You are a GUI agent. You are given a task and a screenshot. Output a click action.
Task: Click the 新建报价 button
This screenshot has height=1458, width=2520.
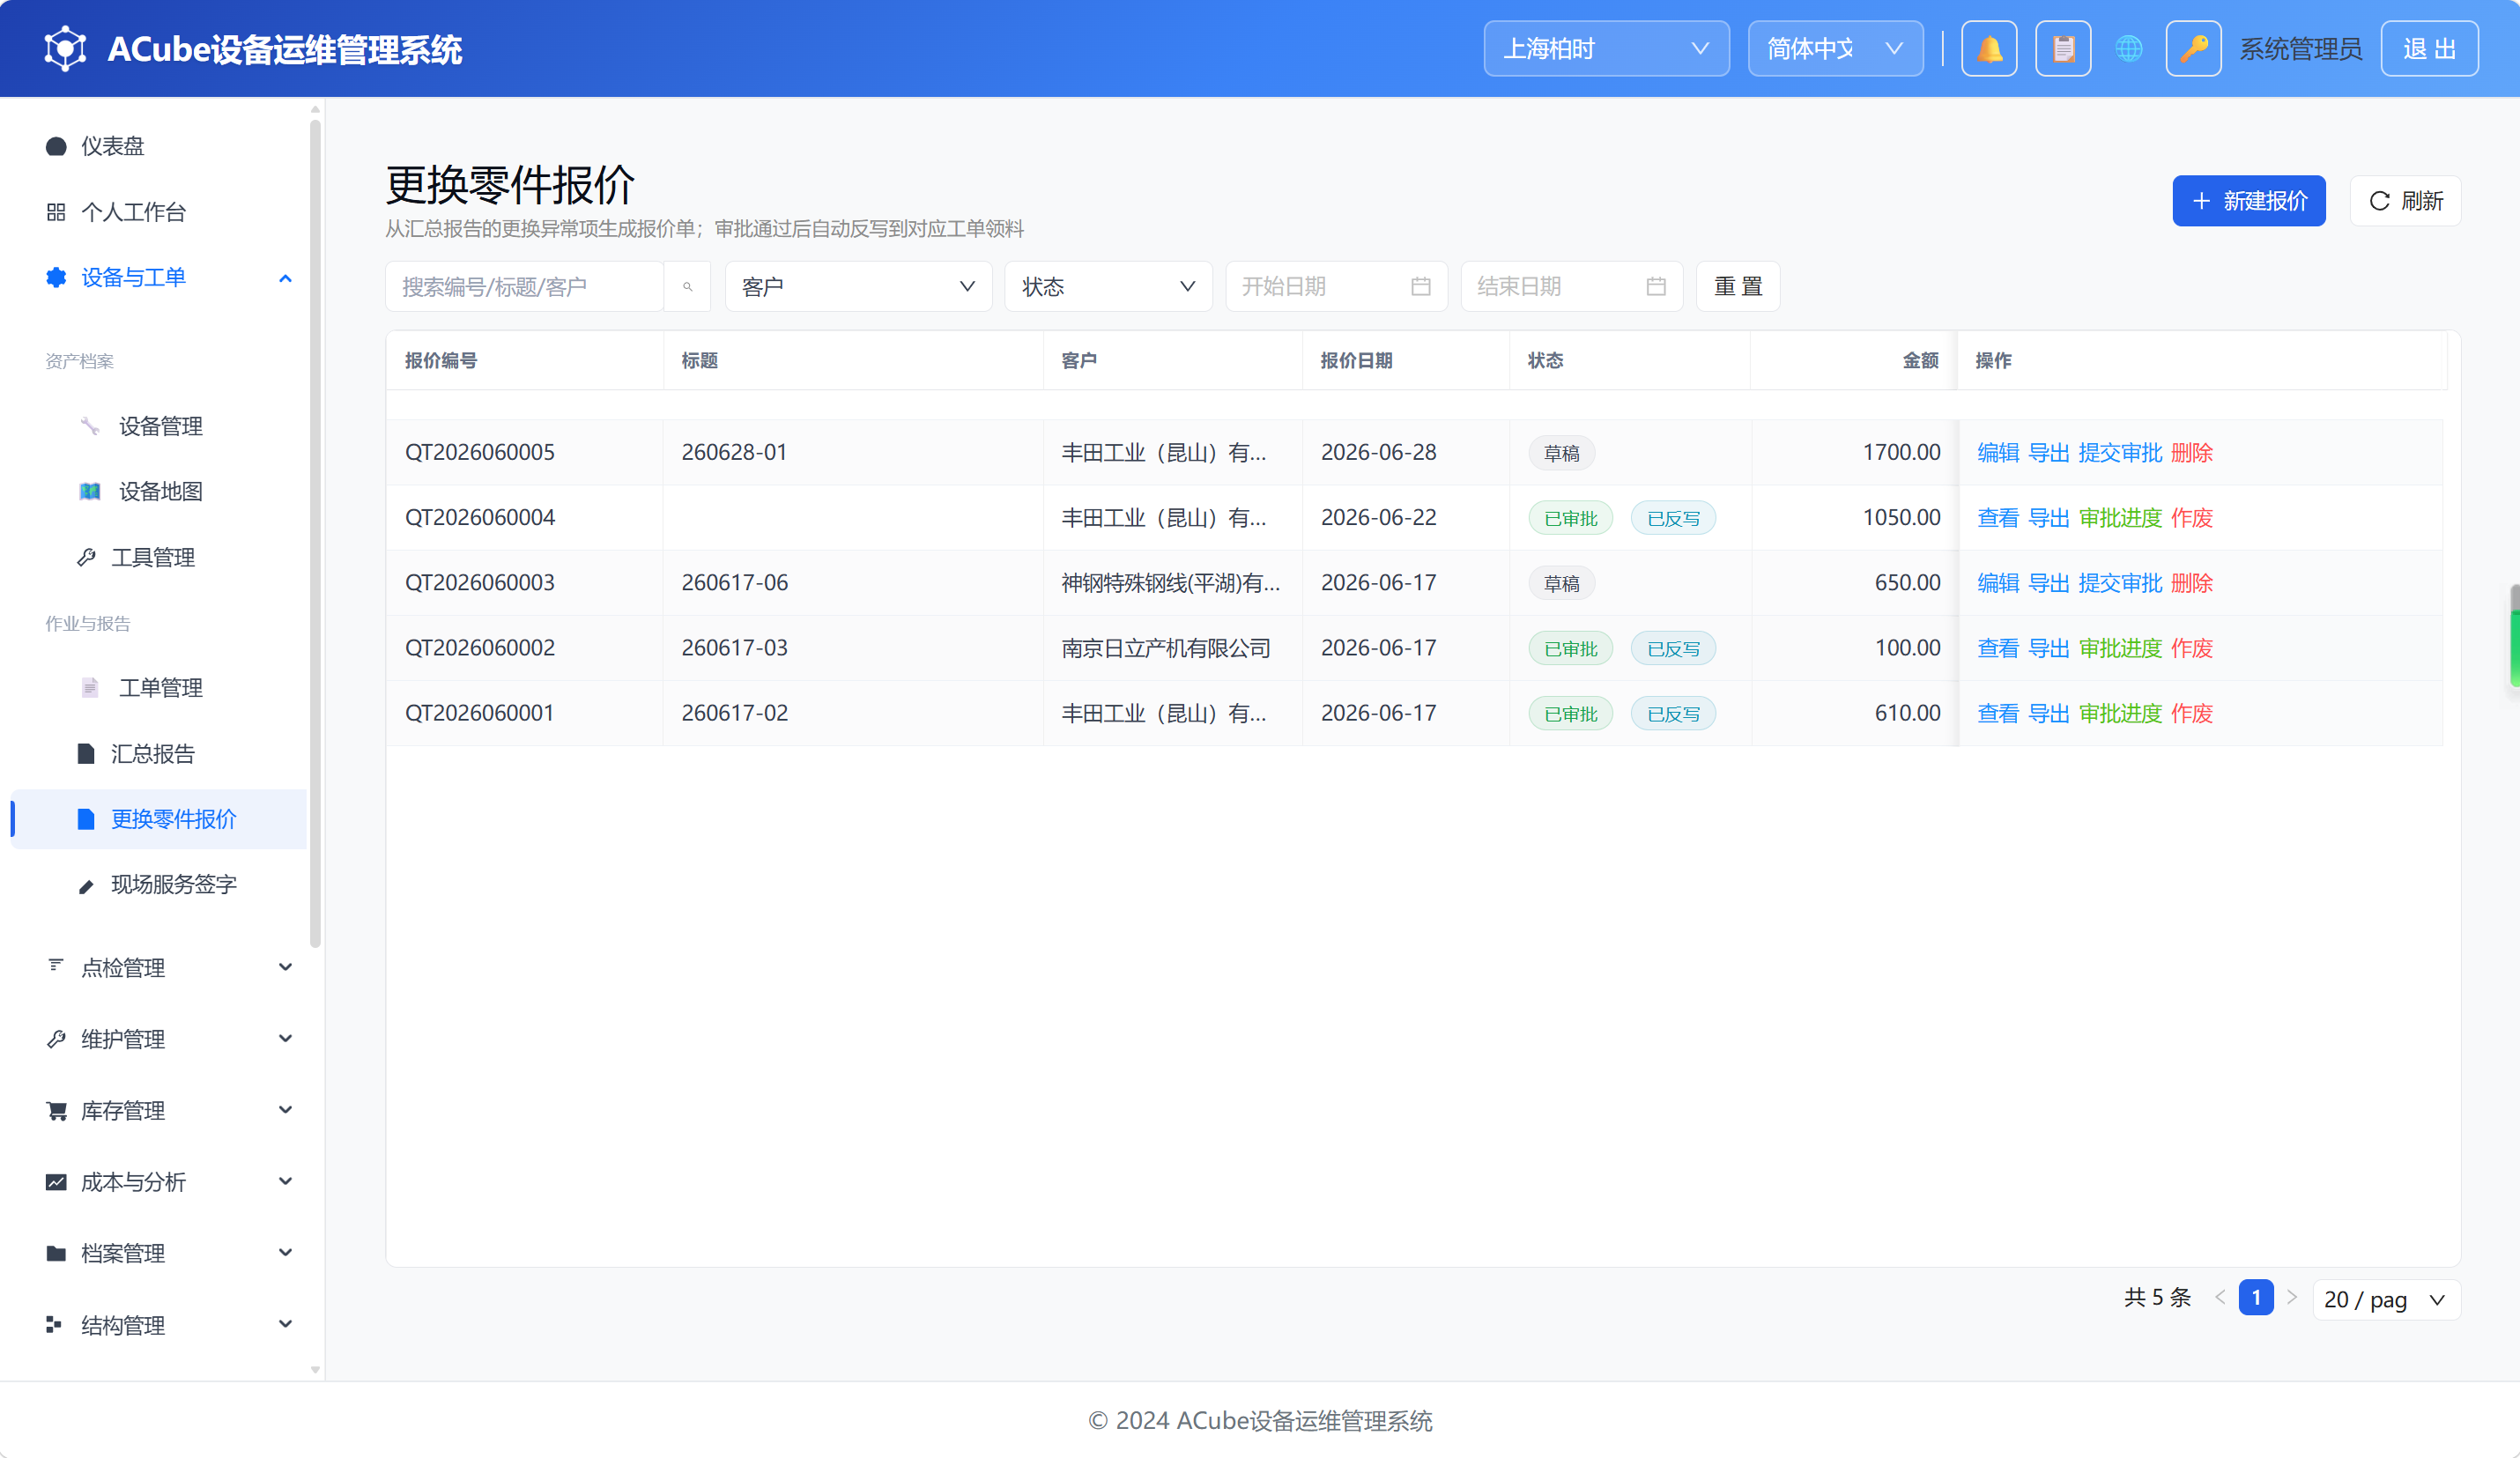point(2249,201)
